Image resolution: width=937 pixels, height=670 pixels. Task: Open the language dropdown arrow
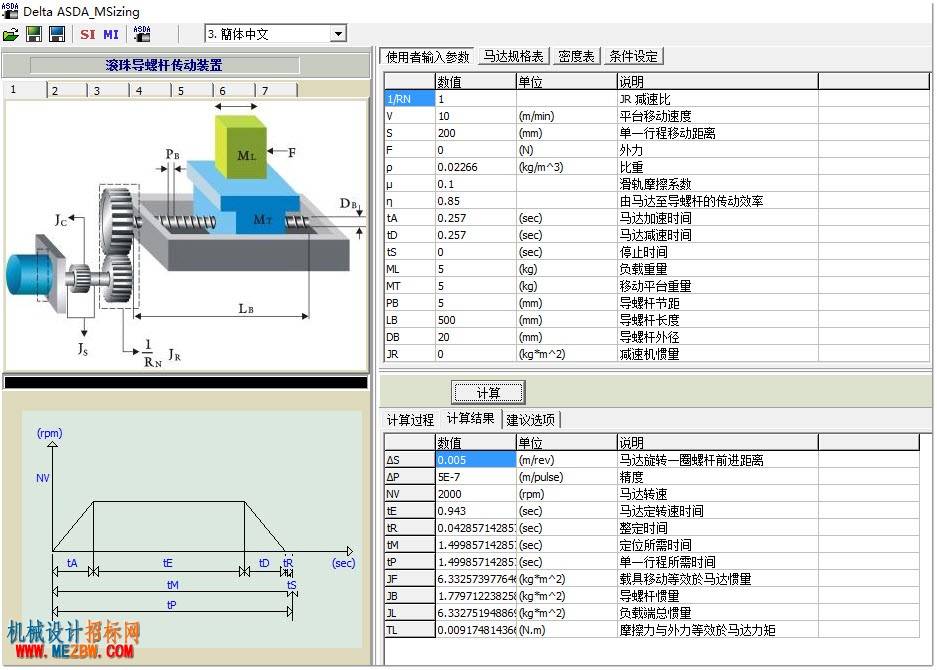click(x=339, y=33)
